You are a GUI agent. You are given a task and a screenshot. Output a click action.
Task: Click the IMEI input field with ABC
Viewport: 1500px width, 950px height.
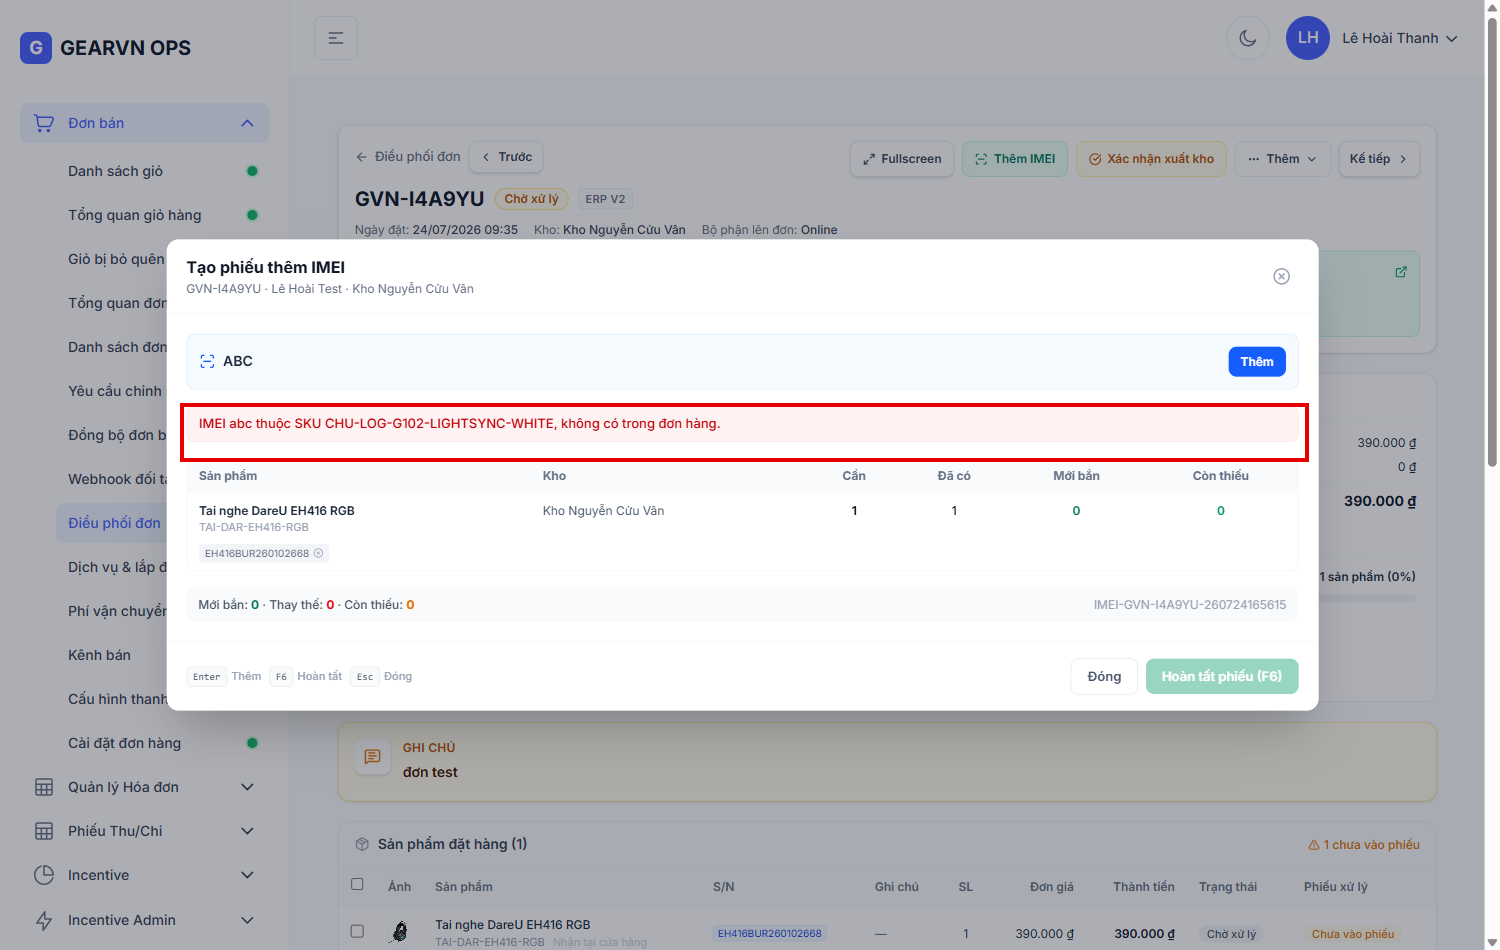[718, 362]
